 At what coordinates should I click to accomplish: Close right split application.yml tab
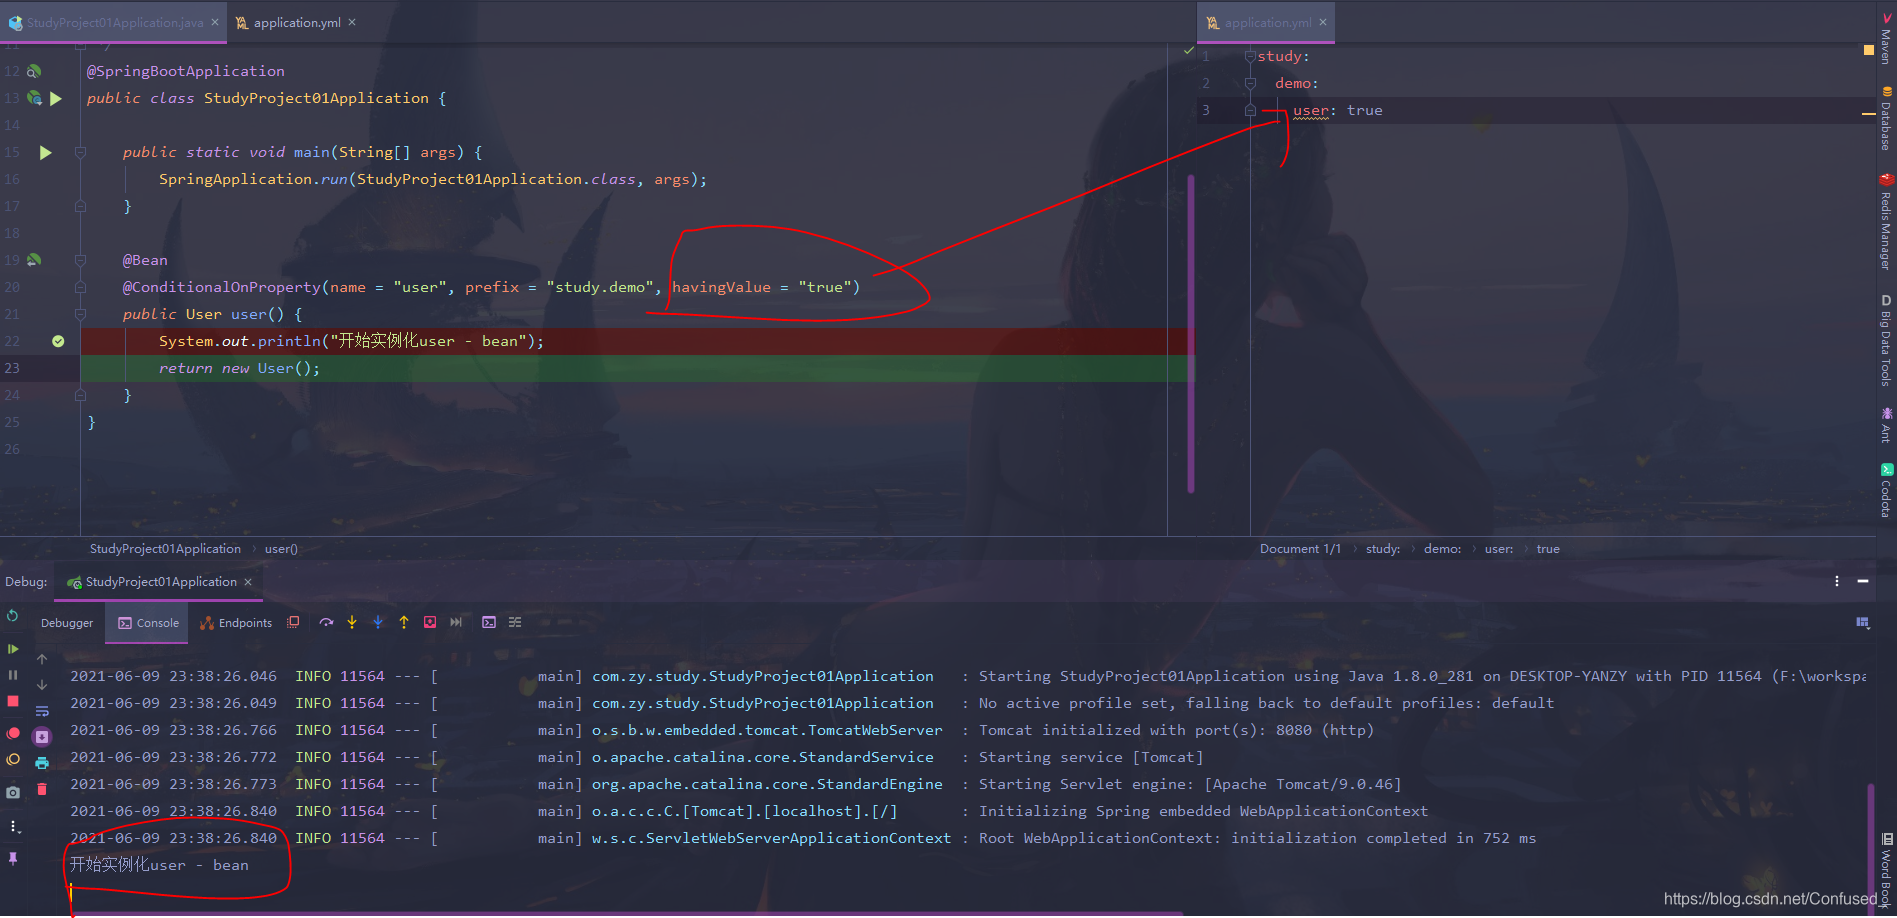tap(1323, 22)
